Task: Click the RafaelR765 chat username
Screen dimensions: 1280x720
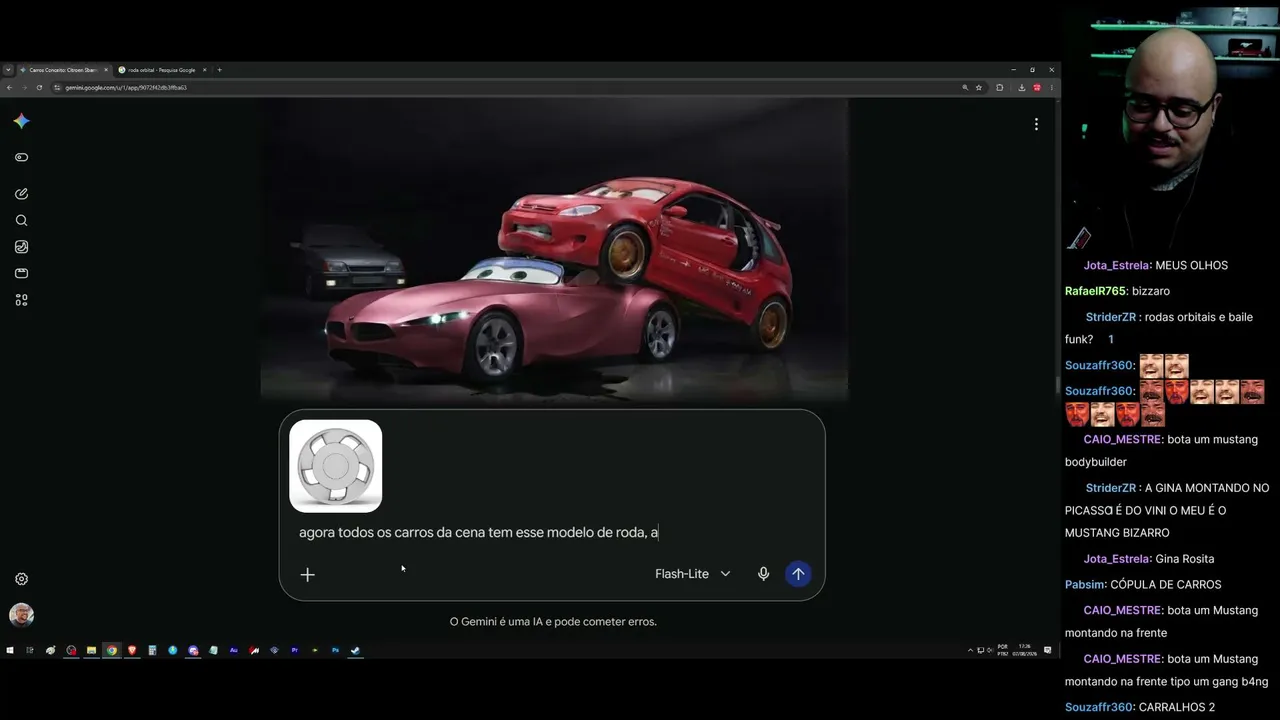Action: click(1095, 291)
